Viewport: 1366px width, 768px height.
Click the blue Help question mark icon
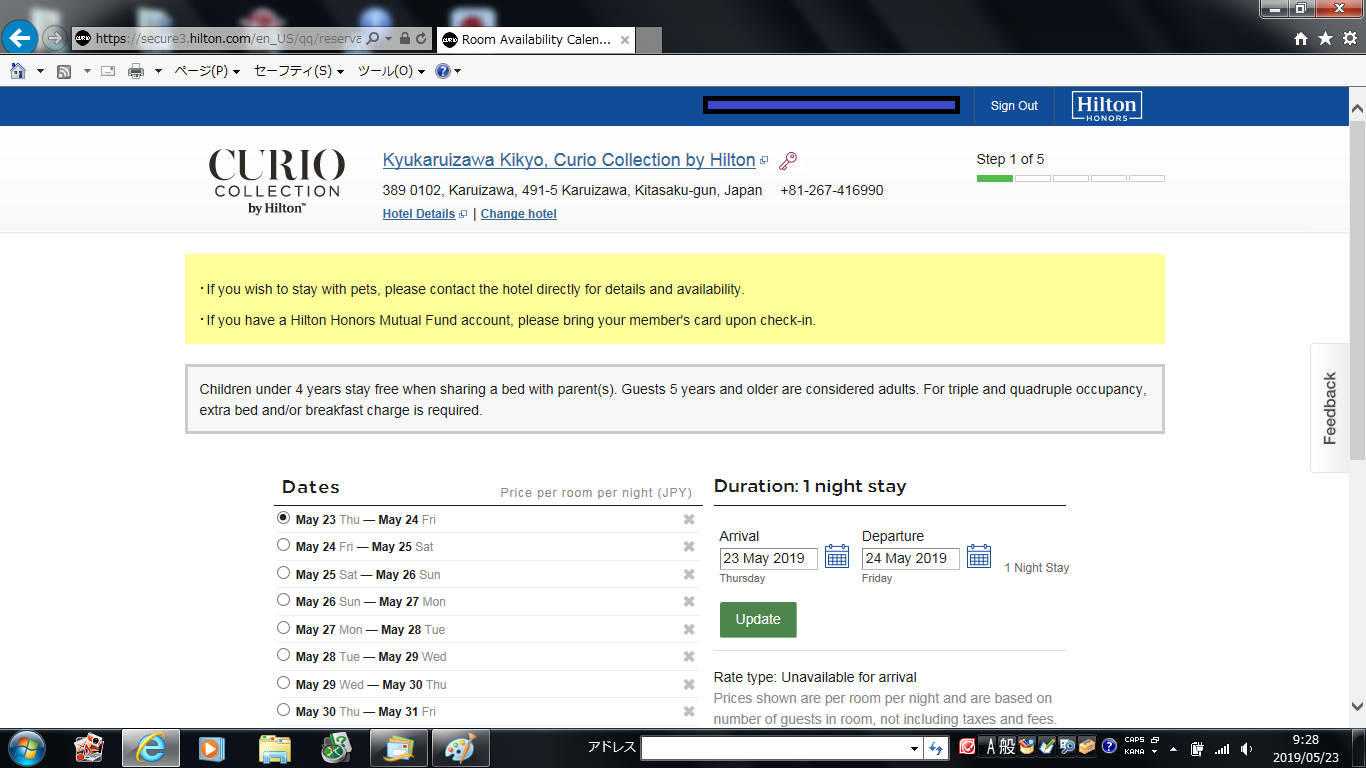pos(443,71)
